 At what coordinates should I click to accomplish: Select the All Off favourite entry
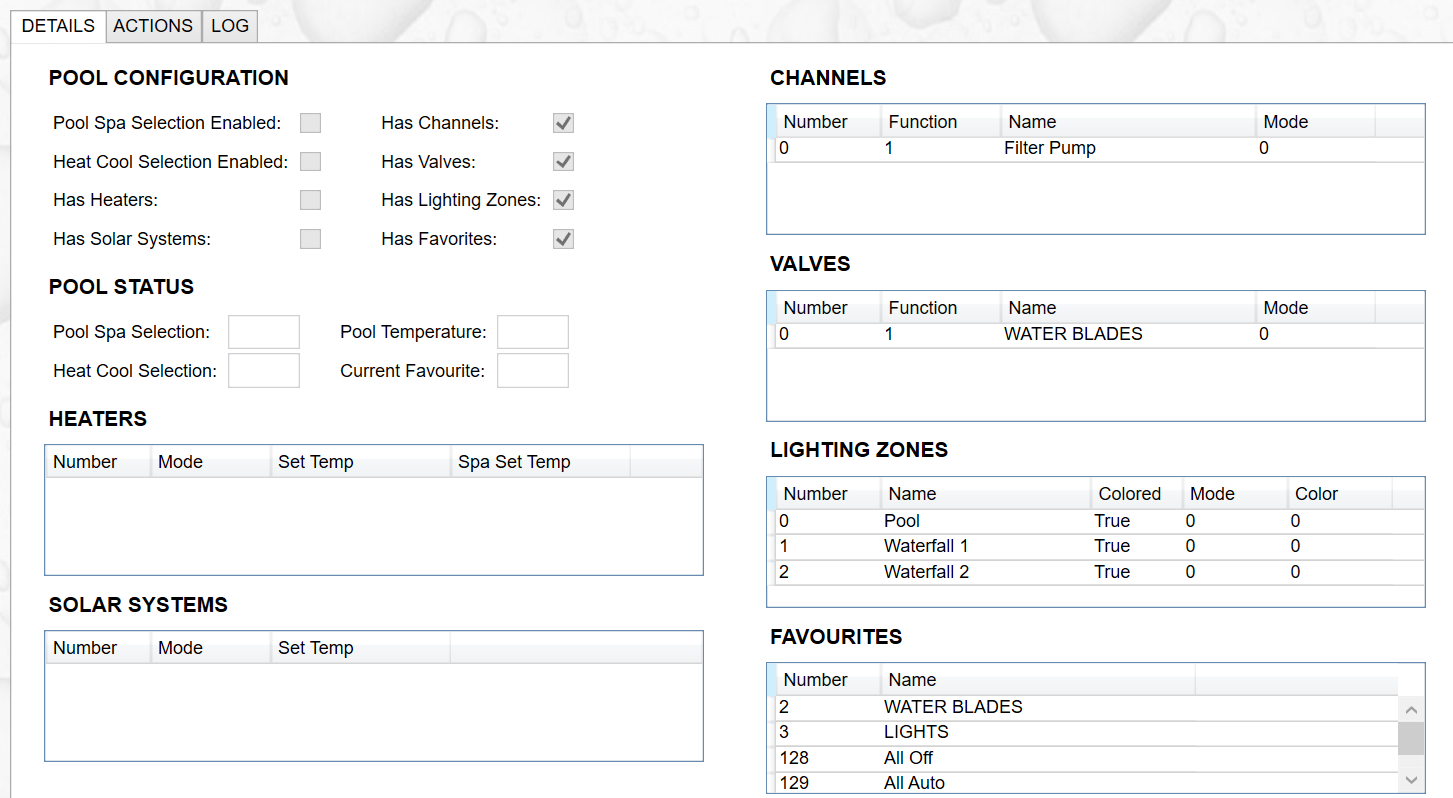(x=908, y=757)
